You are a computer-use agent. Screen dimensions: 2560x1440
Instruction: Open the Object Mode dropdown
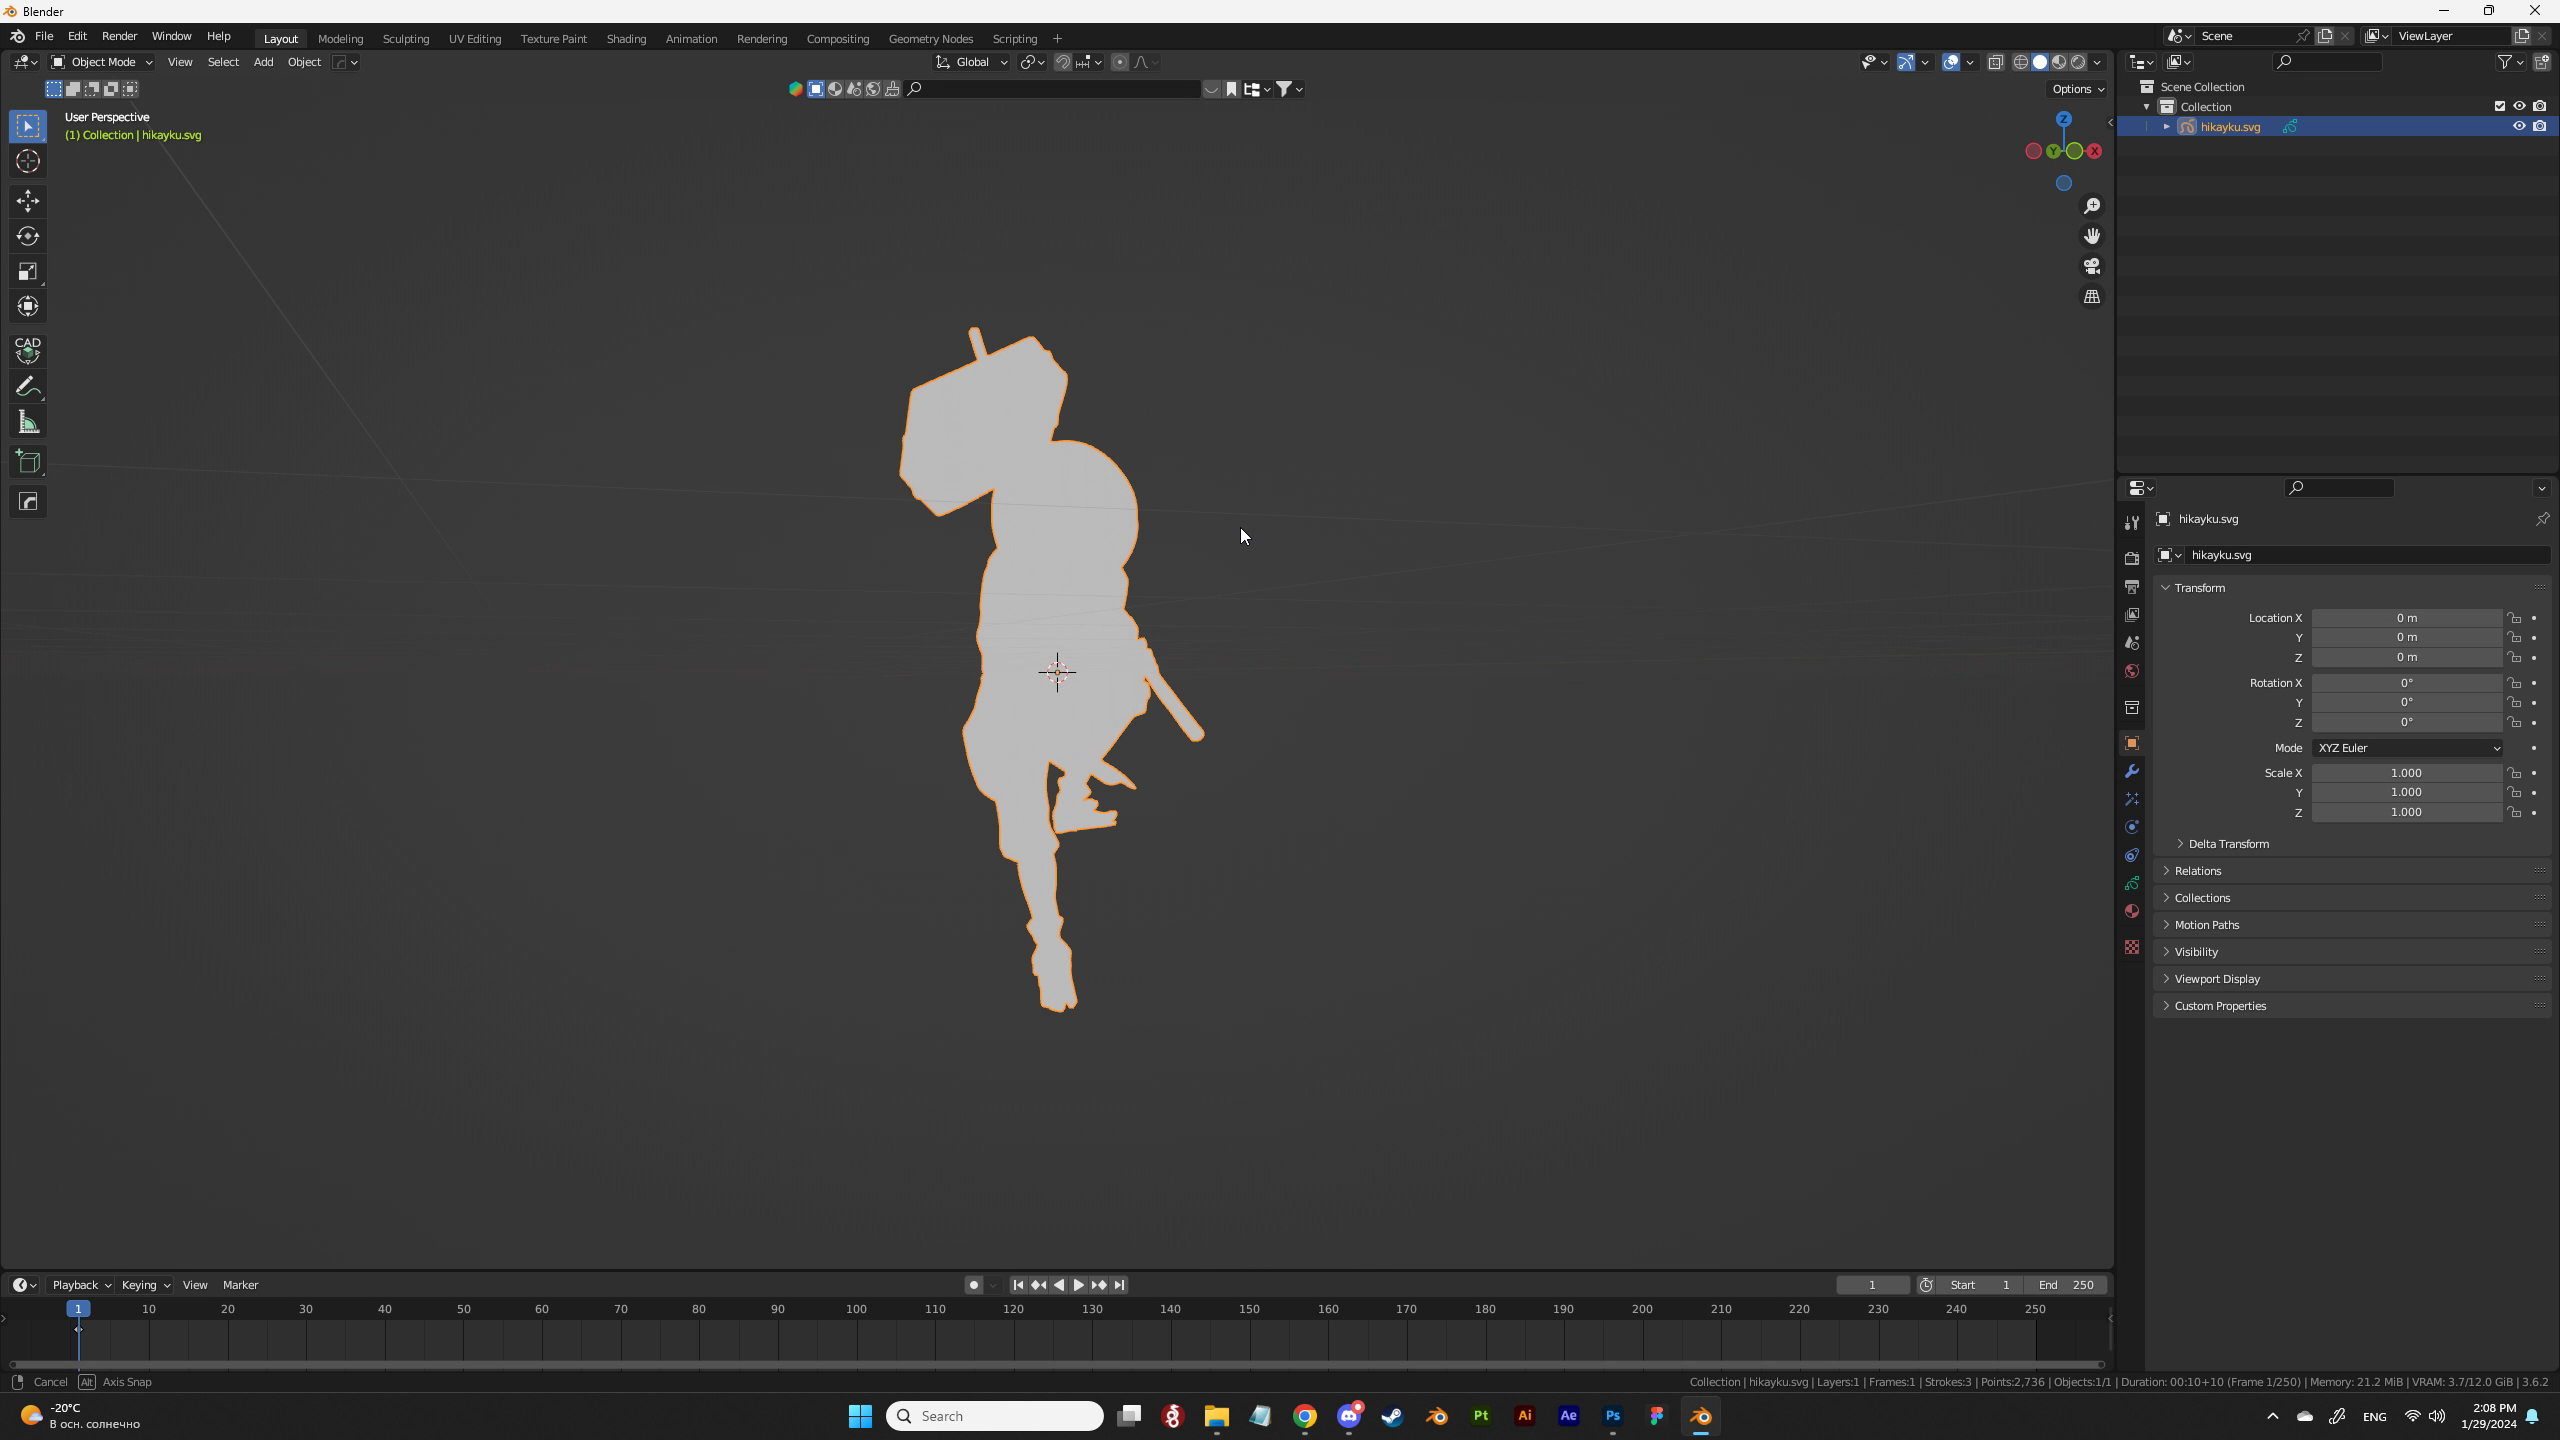pyautogui.click(x=102, y=62)
